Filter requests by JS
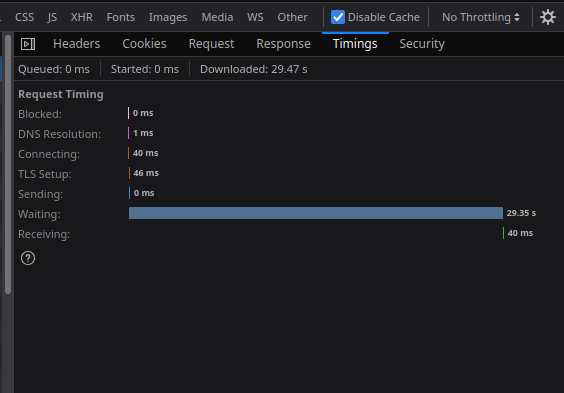 [x=52, y=17]
